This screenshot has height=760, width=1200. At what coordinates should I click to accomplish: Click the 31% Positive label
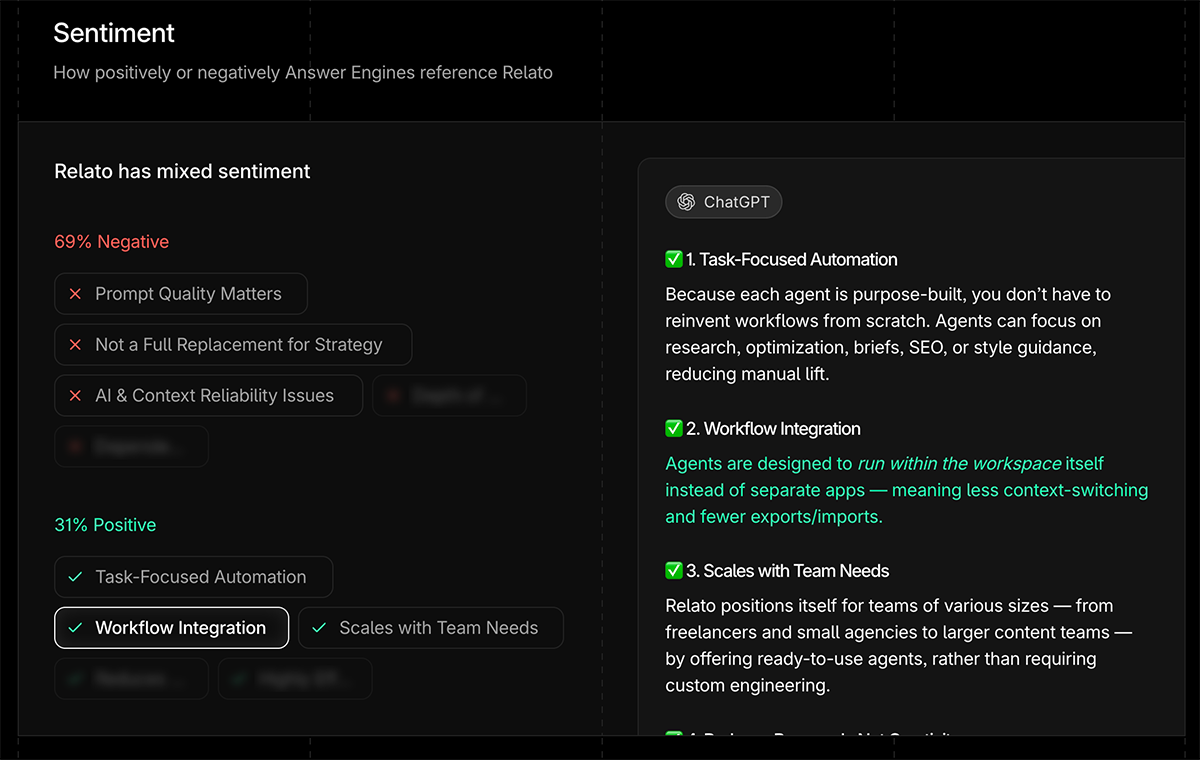coord(105,525)
